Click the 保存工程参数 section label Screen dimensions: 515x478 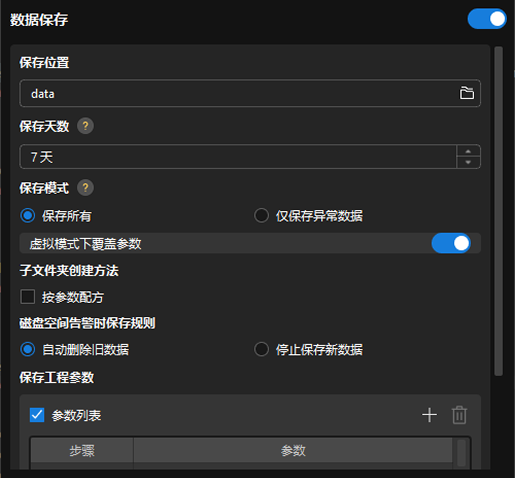coord(57,378)
